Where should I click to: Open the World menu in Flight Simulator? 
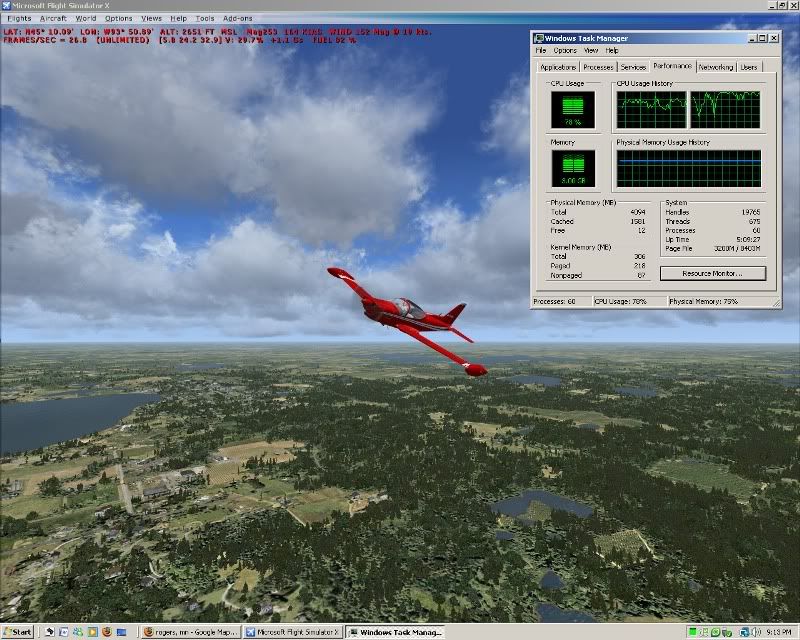tap(86, 18)
